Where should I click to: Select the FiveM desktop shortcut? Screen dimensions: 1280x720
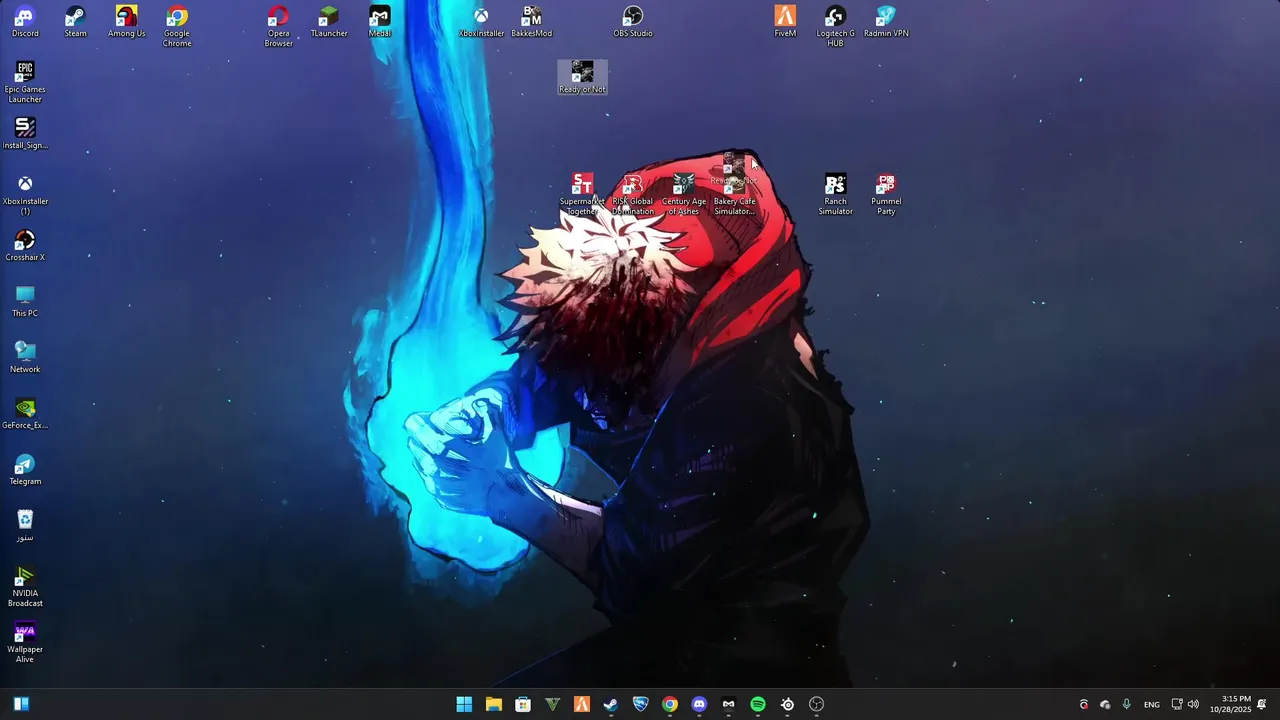point(785,21)
